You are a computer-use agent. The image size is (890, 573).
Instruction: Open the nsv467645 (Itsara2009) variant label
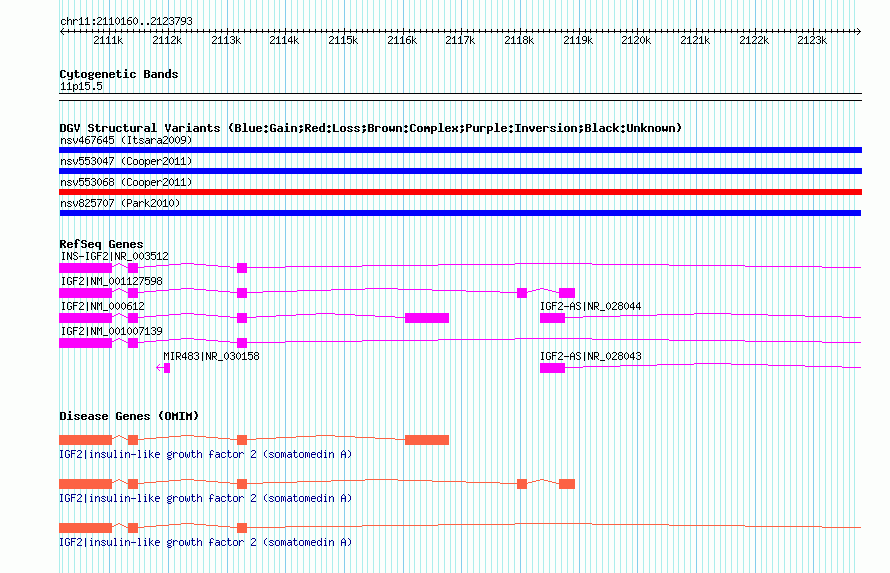pos(126,140)
